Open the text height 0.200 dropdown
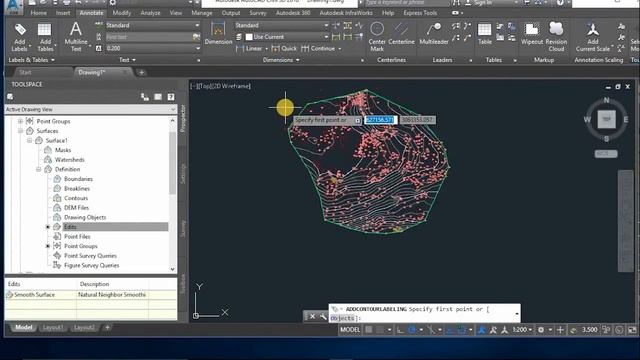The image size is (640, 360). pos(198,48)
